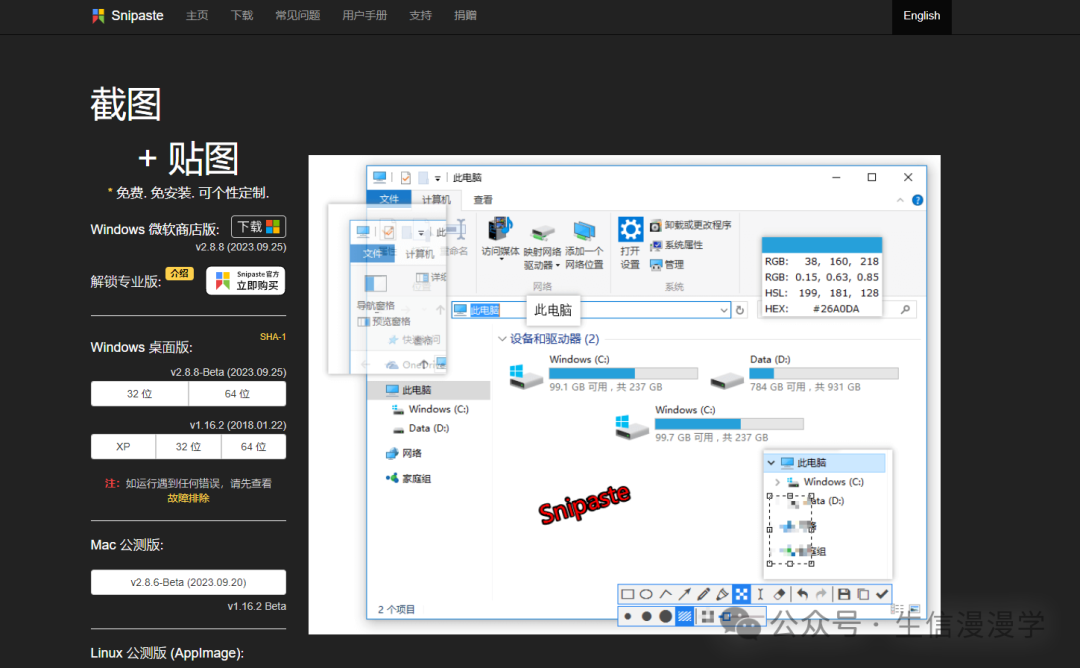Switch to the 查看 ribbon tab
1080x668 pixels.
483,200
